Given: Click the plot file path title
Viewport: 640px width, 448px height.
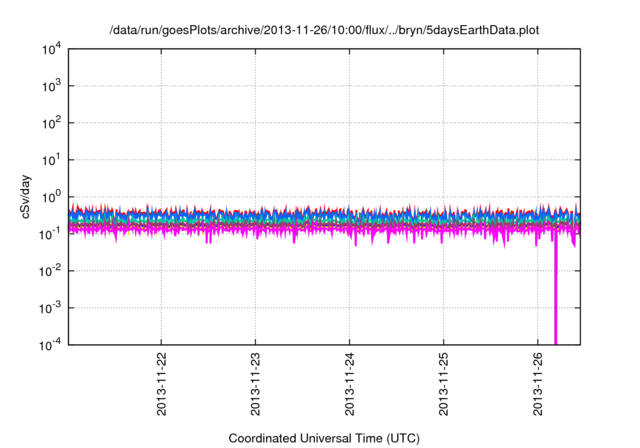Looking at the screenshot, I should pyautogui.click(x=324, y=30).
